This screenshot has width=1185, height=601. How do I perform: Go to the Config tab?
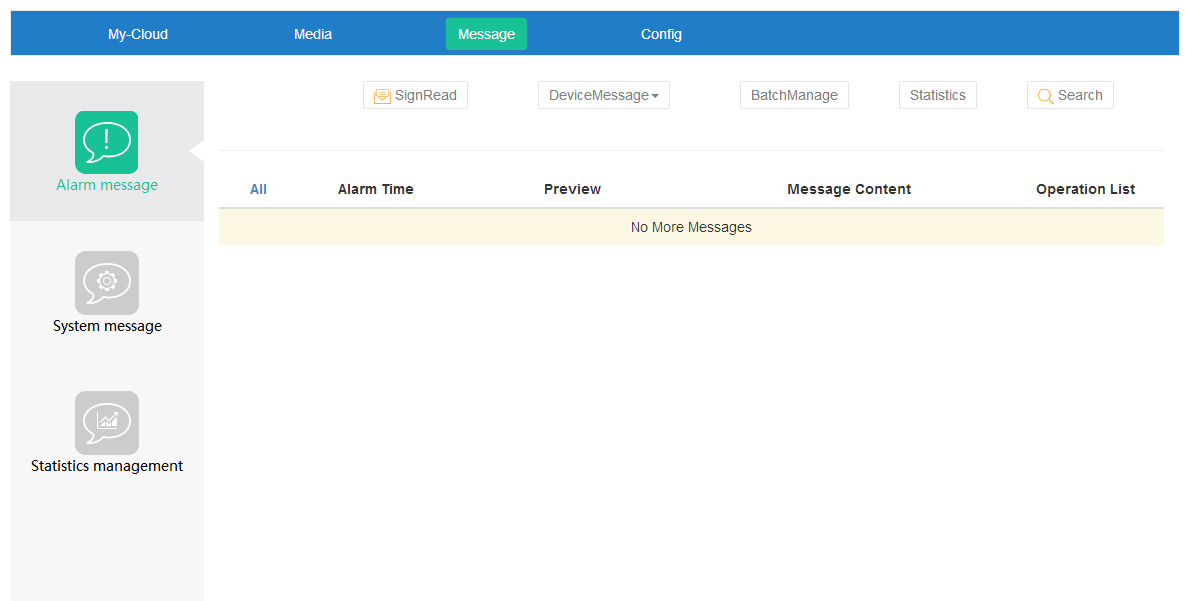(x=661, y=34)
